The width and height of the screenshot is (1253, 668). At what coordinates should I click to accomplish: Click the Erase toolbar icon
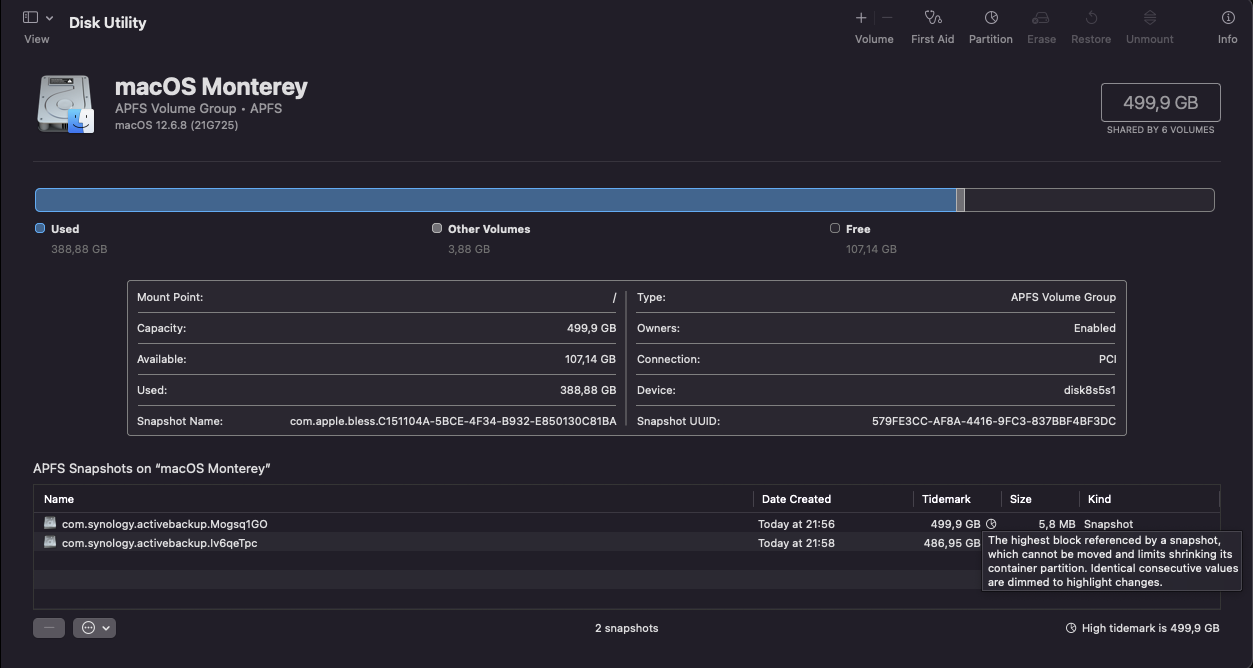1041,18
